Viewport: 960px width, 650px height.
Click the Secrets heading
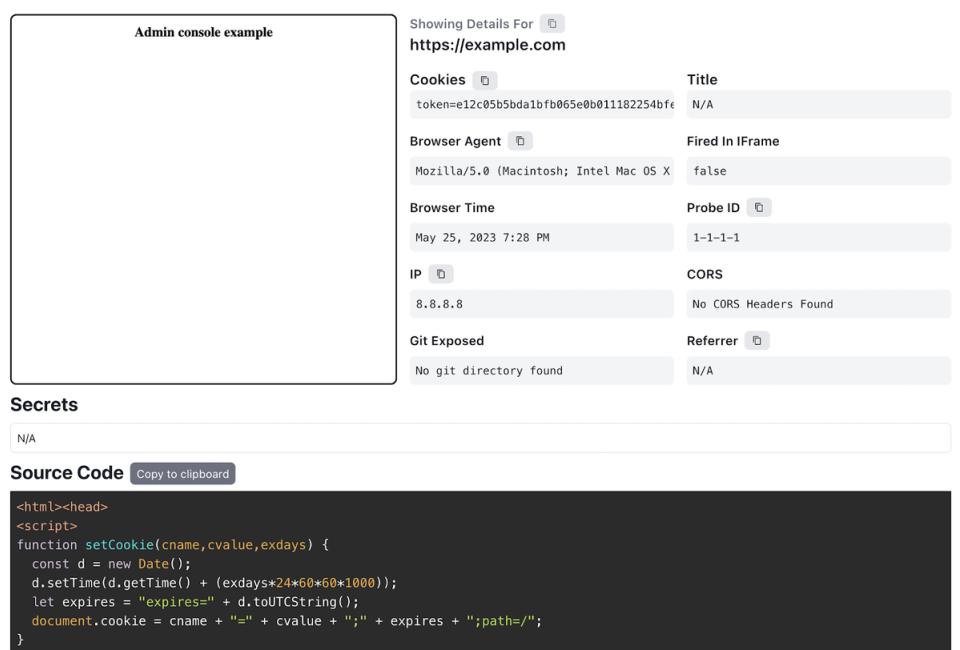coord(44,405)
